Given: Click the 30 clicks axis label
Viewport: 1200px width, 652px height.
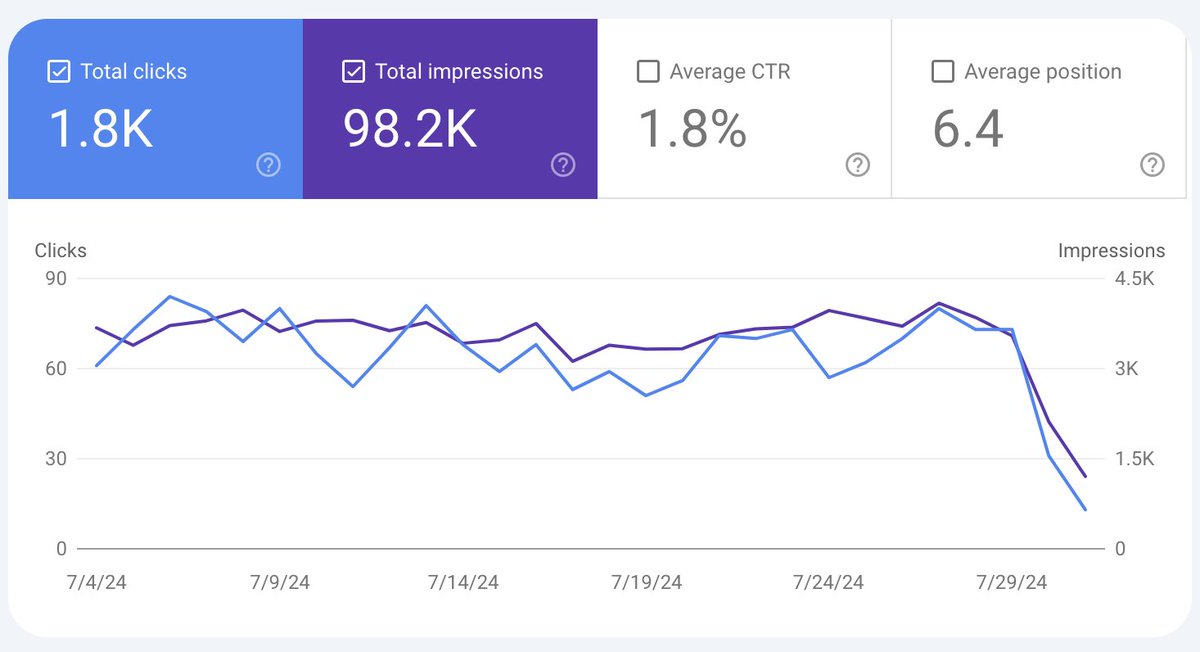Looking at the screenshot, I should point(56,459).
